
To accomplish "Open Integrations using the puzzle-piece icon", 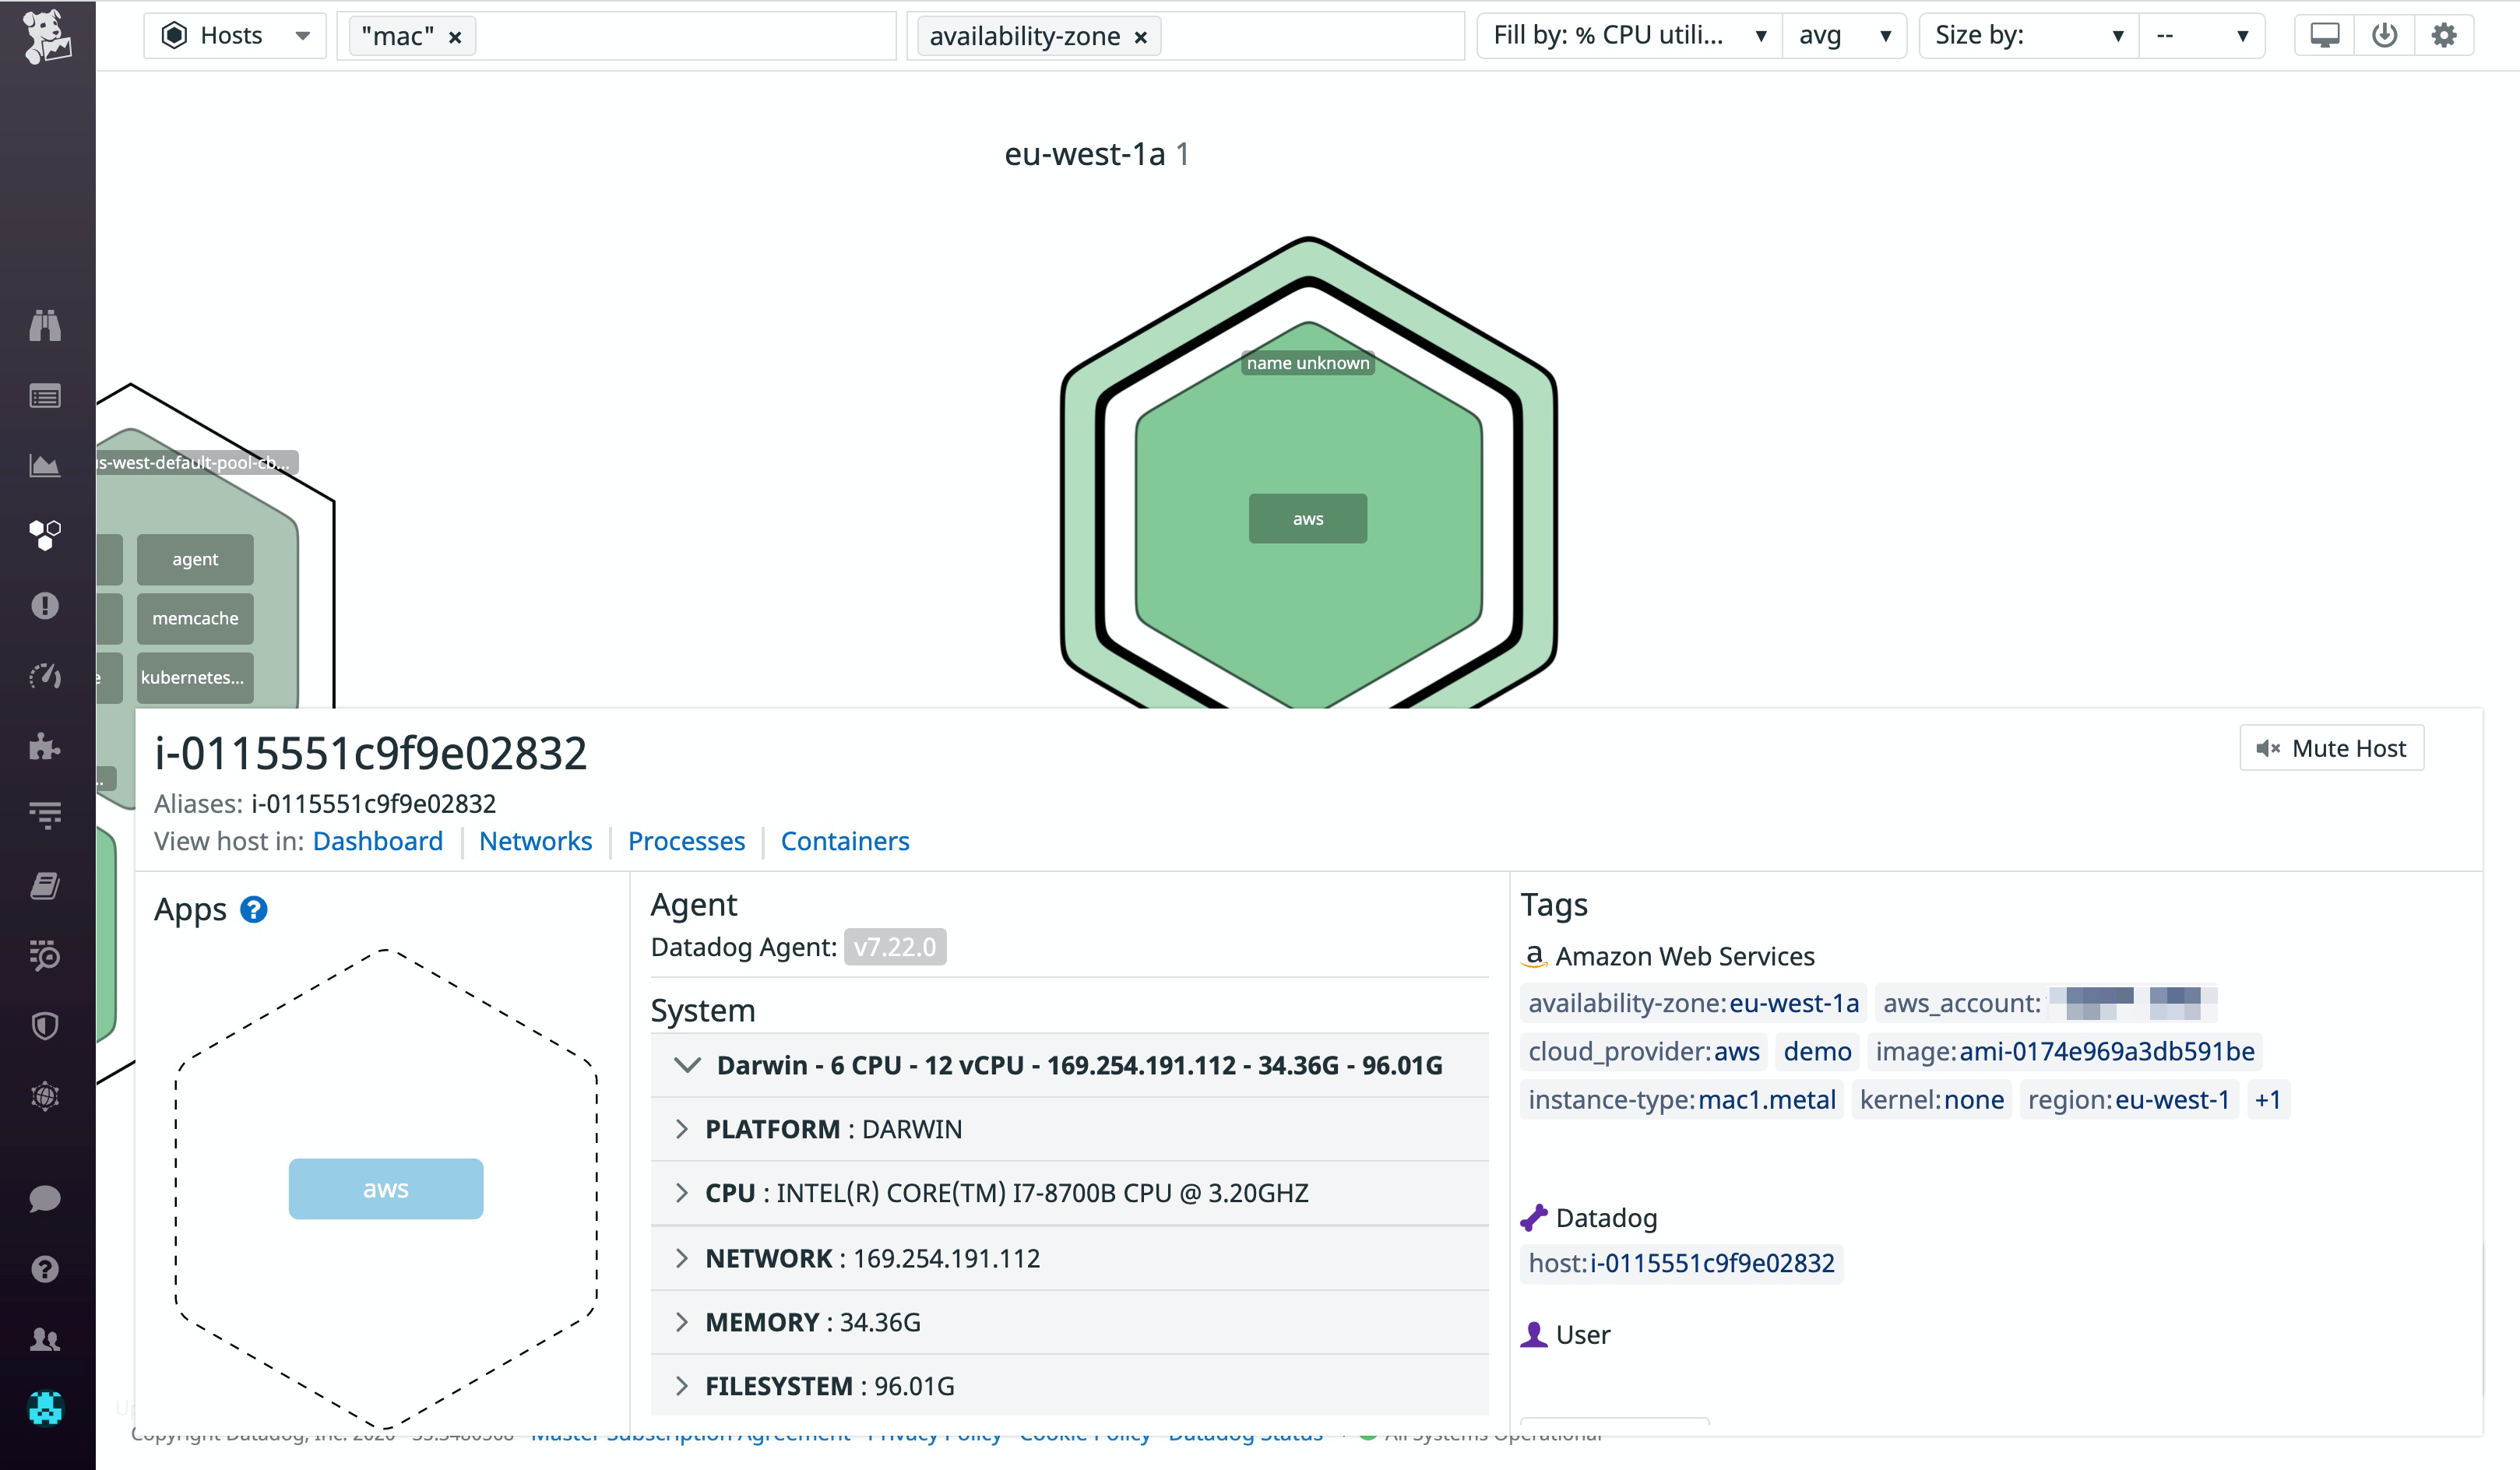I will click(45, 747).
